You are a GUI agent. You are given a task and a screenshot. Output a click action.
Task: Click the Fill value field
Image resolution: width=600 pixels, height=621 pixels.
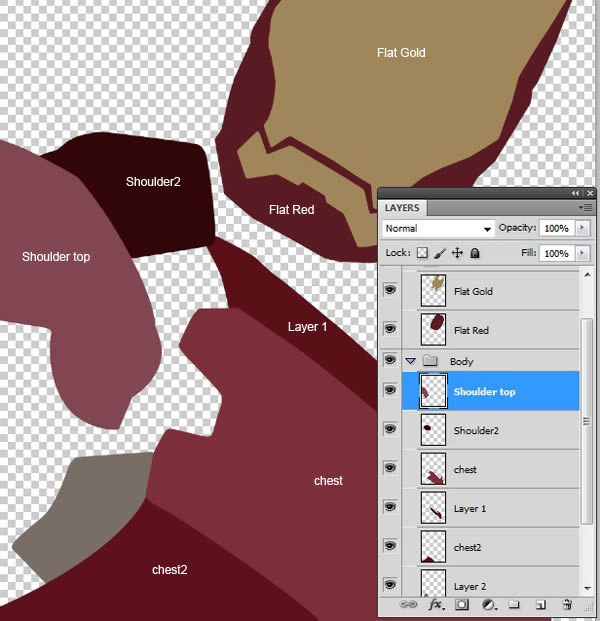557,253
